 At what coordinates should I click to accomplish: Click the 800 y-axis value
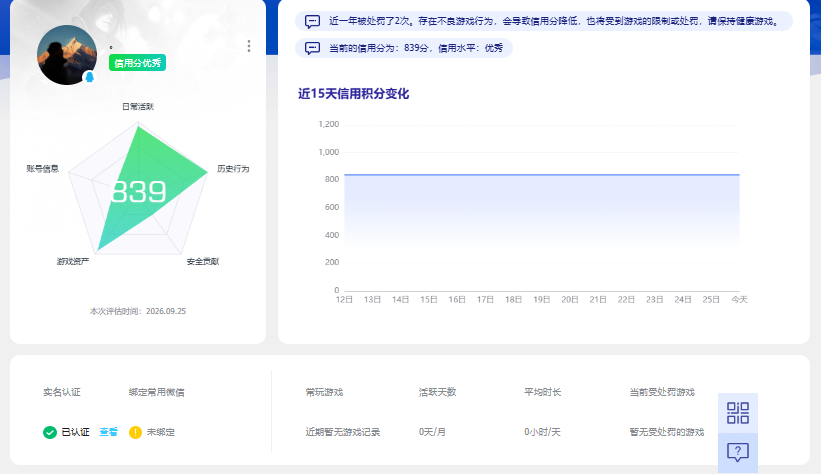point(332,179)
